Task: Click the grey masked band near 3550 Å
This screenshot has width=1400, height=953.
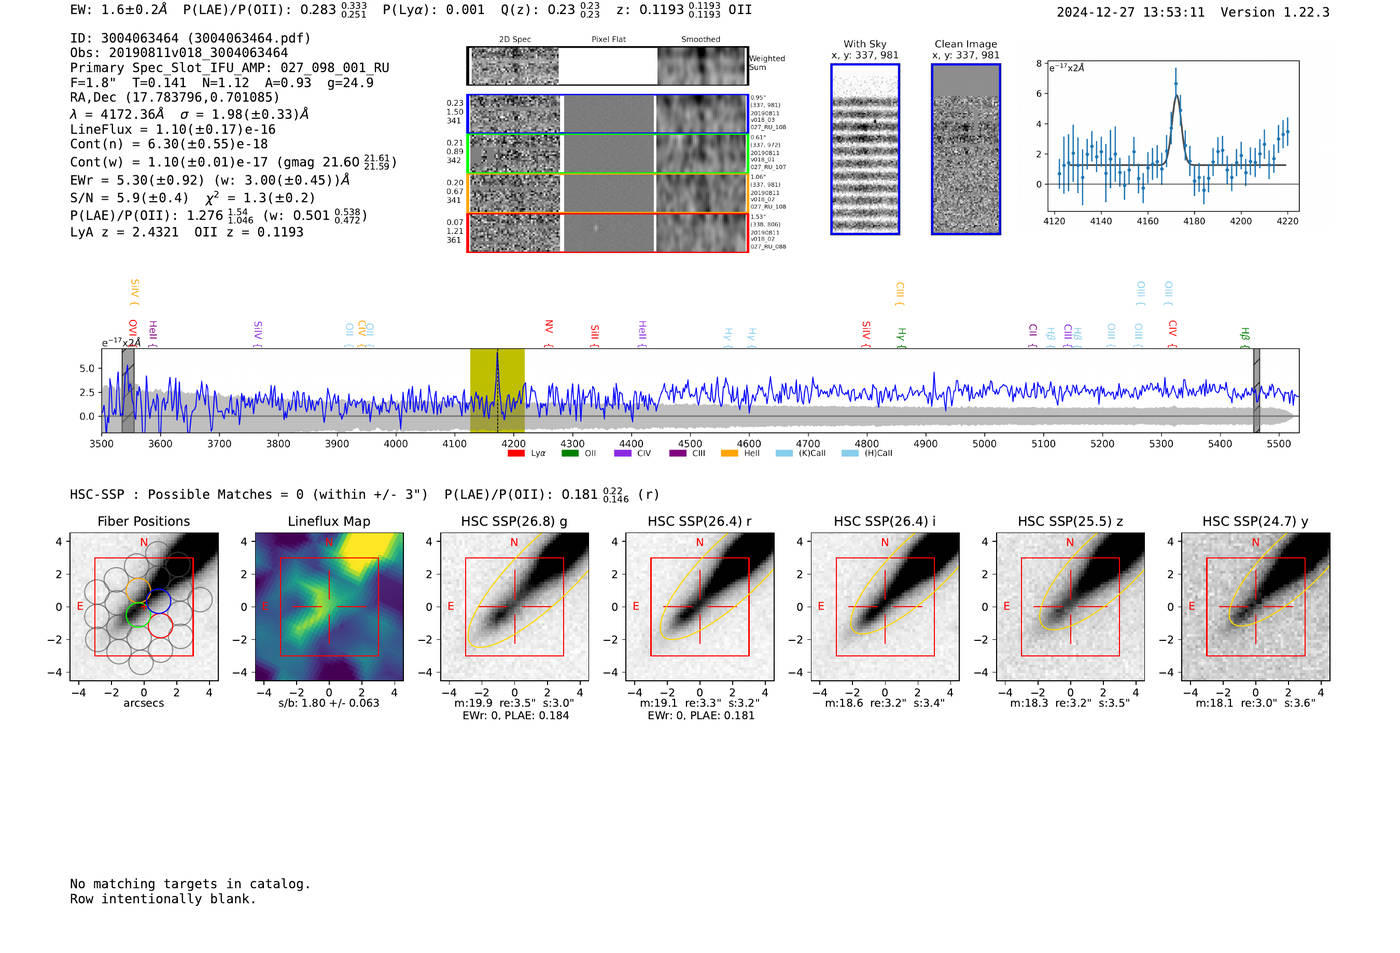Action: pyautogui.click(x=128, y=390)
